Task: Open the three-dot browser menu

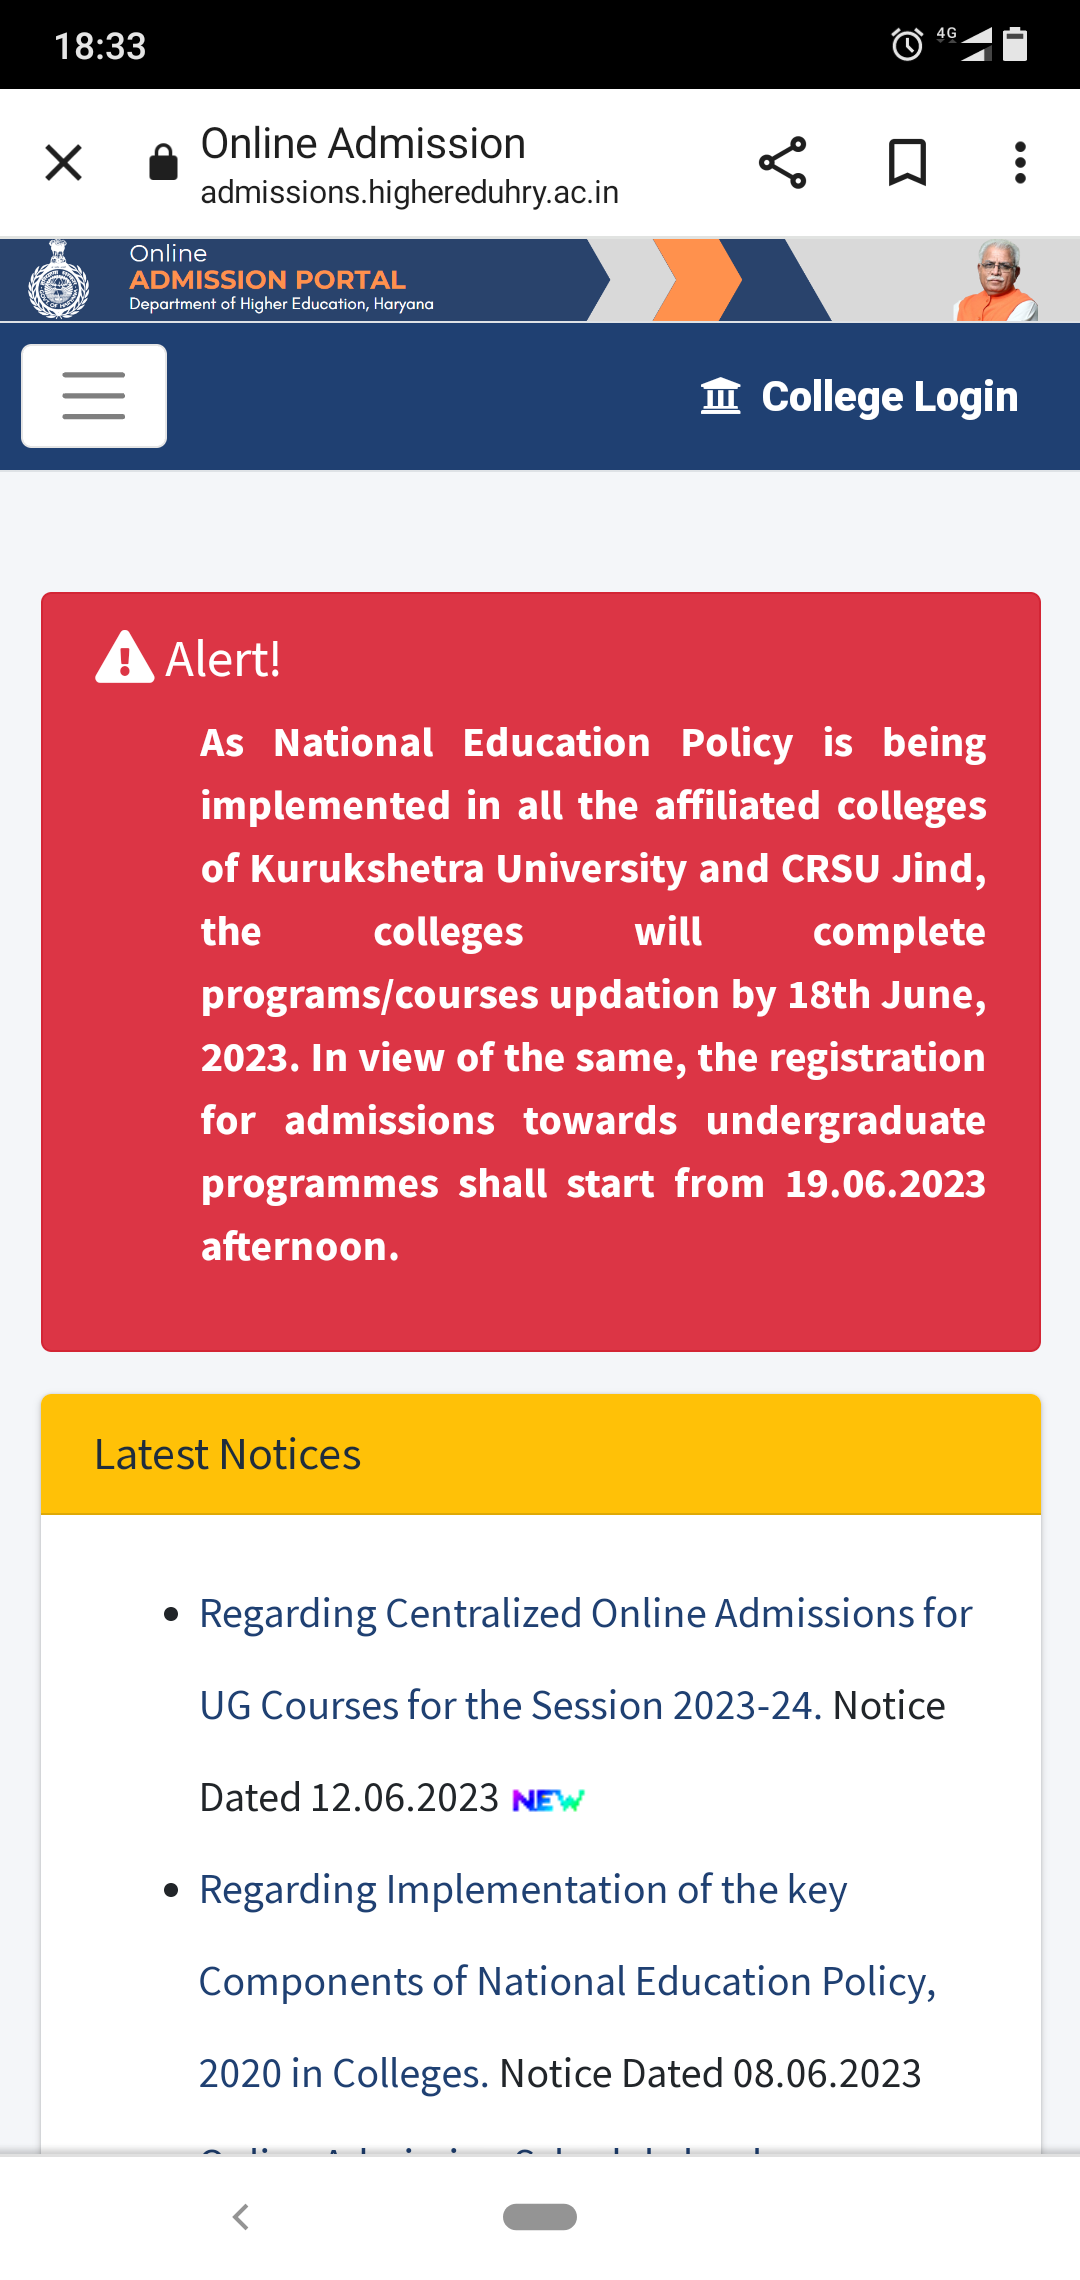Action: [x=1020, y=162]
